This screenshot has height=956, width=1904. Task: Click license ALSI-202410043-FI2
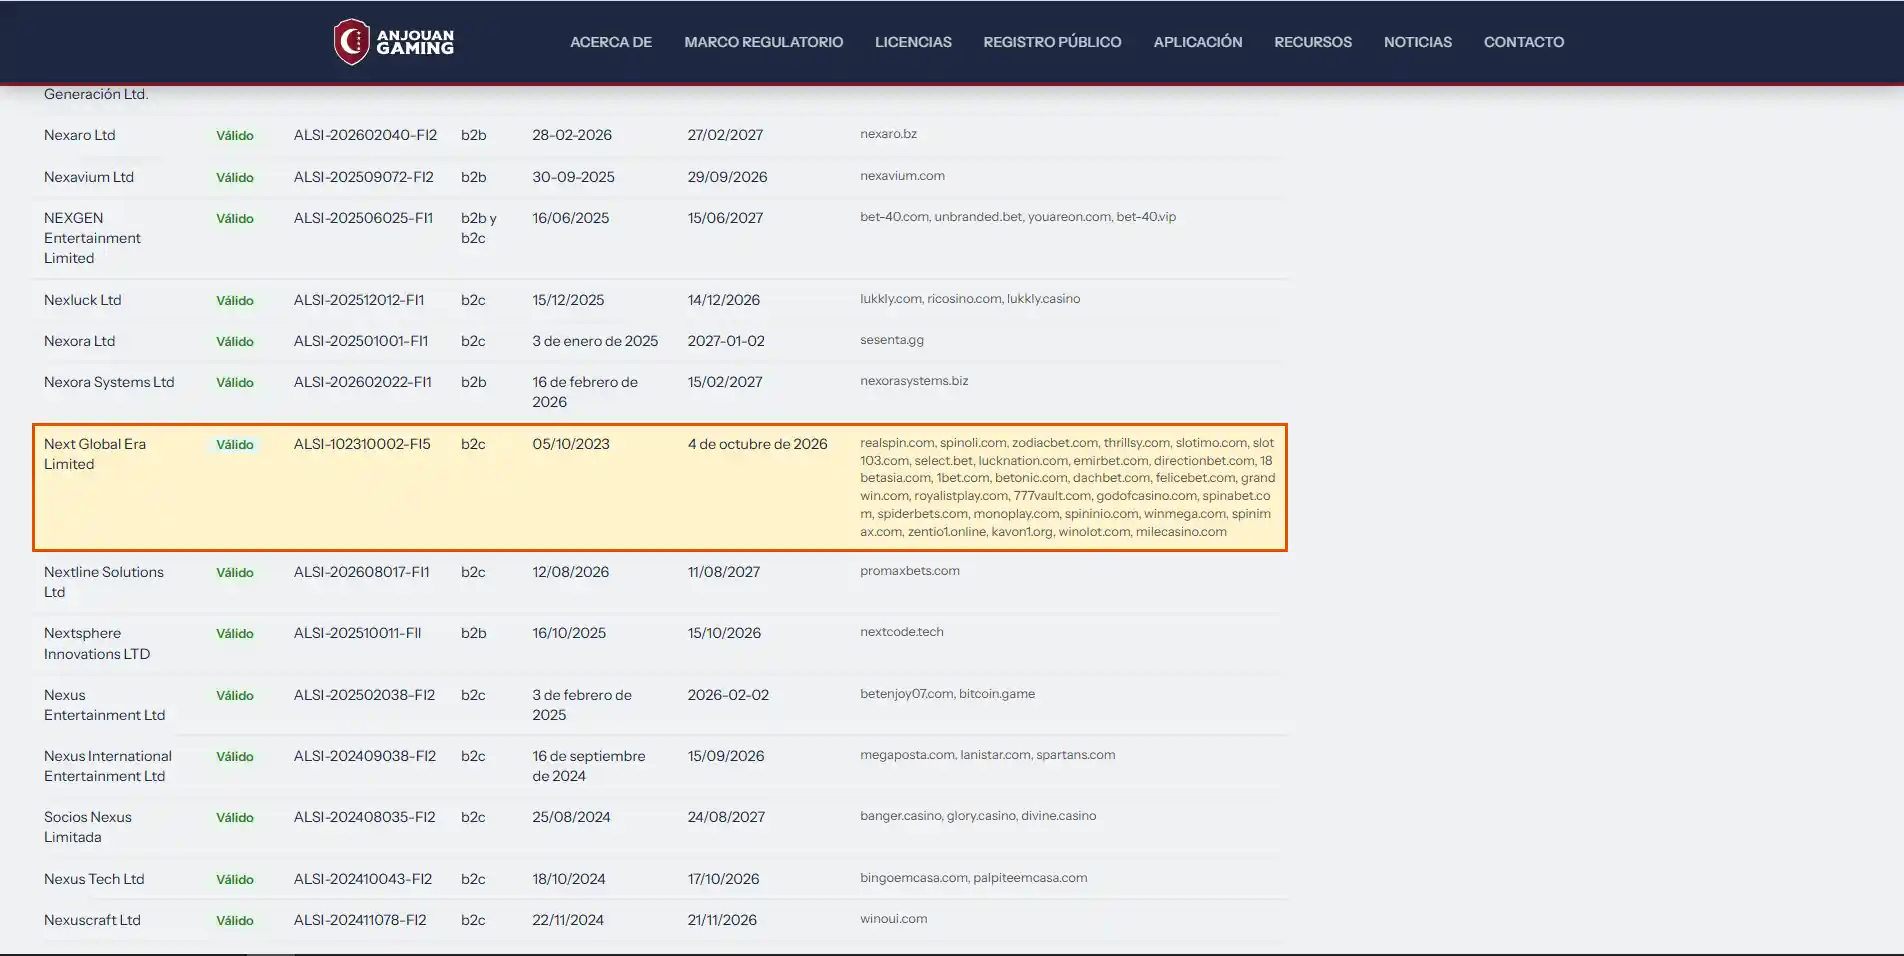click(x=363, y=879)
